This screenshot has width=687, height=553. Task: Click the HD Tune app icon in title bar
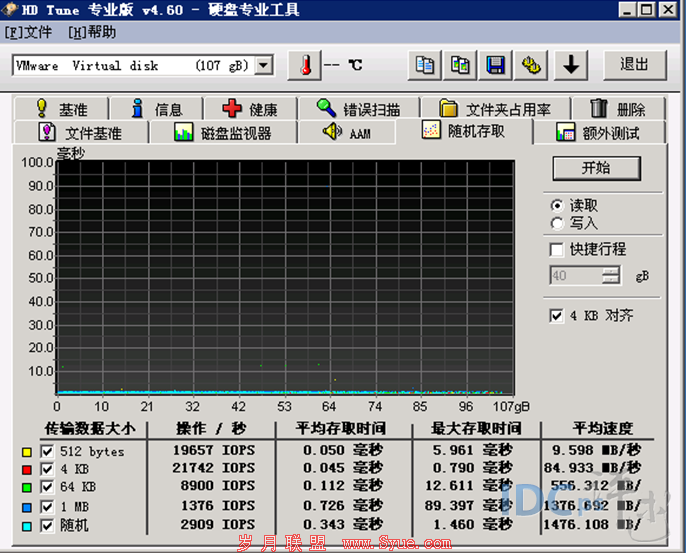(9, 9)
